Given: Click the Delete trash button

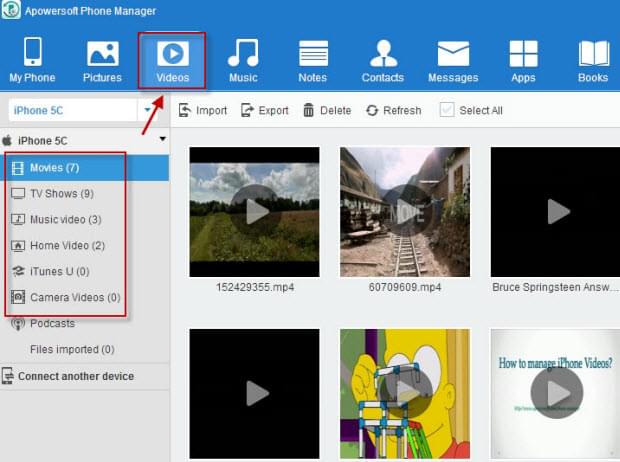Looking at the screenshot, I should coord(327,110).
